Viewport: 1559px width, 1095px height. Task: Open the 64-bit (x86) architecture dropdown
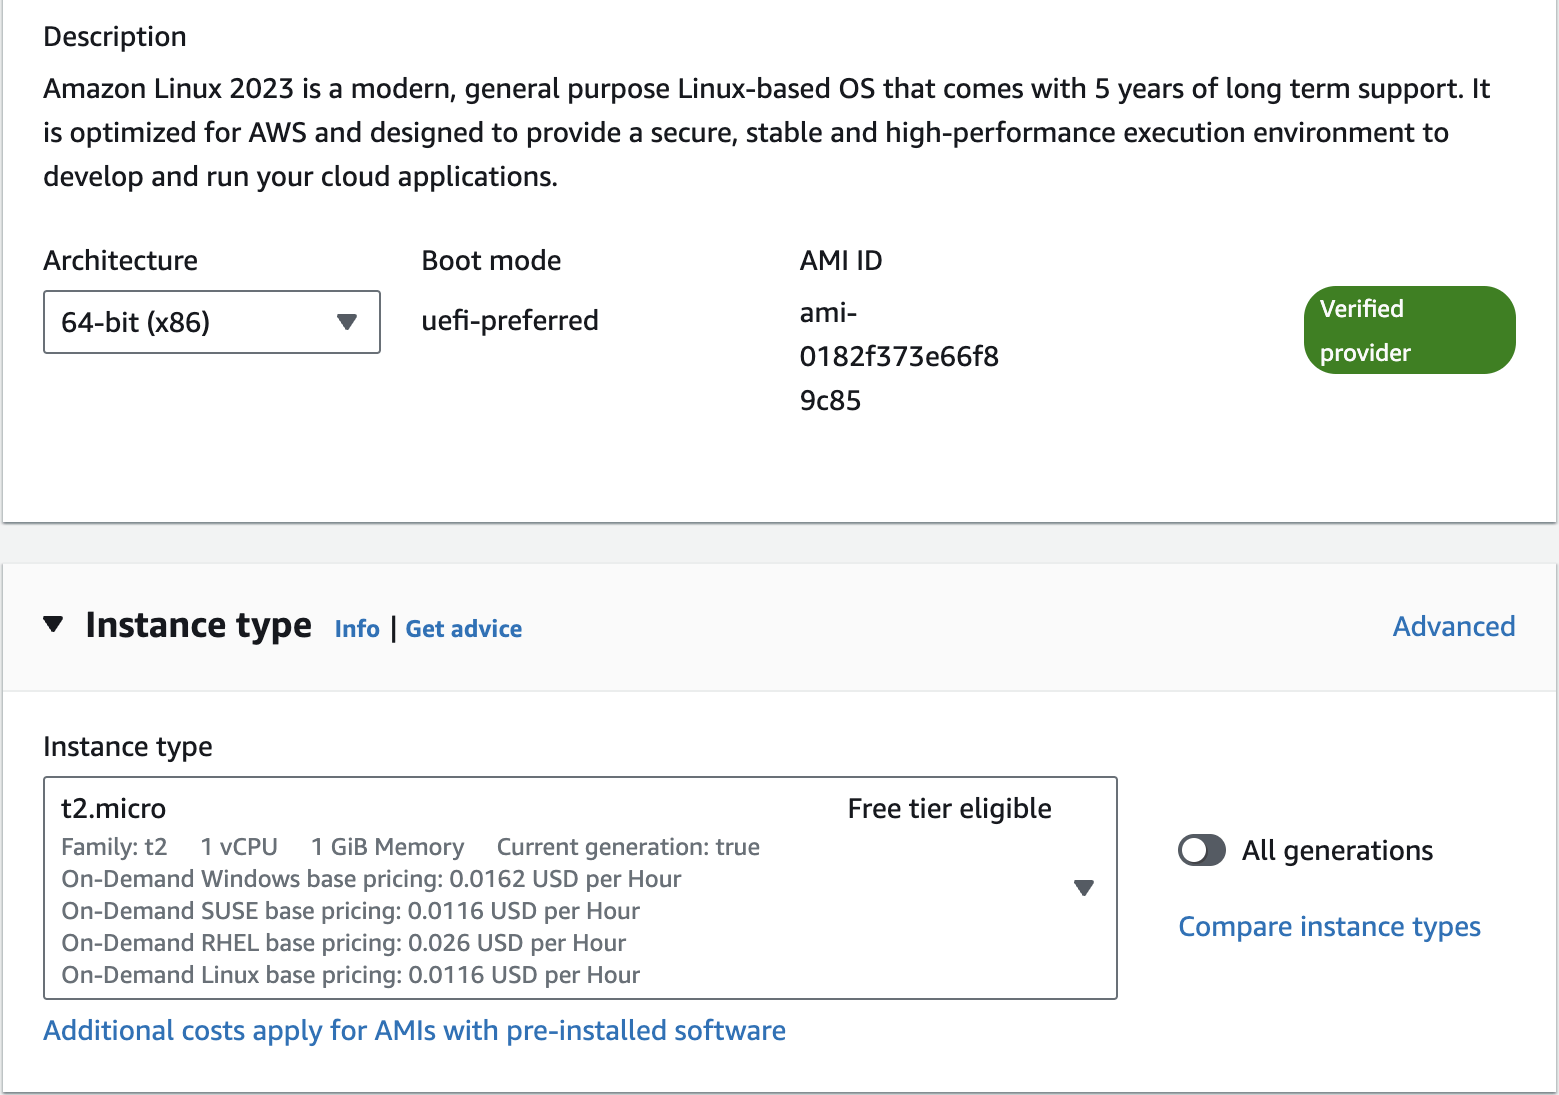coord(211,322)
